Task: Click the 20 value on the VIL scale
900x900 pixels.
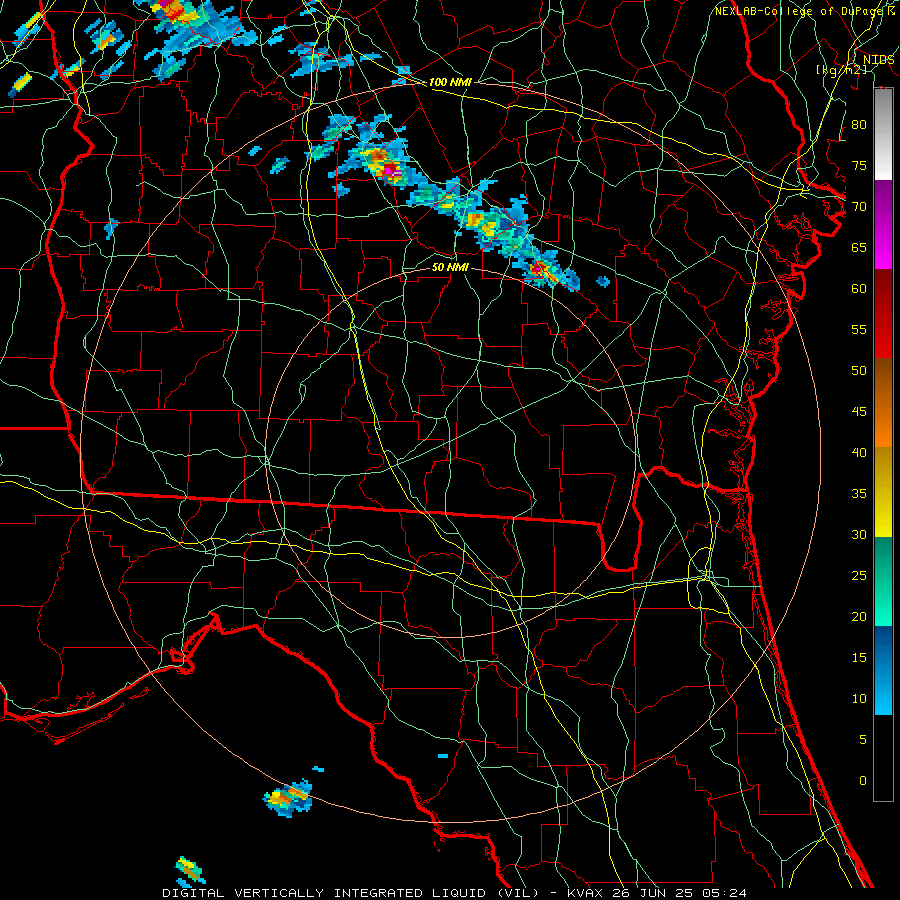Action: click(x=859, y=616)
